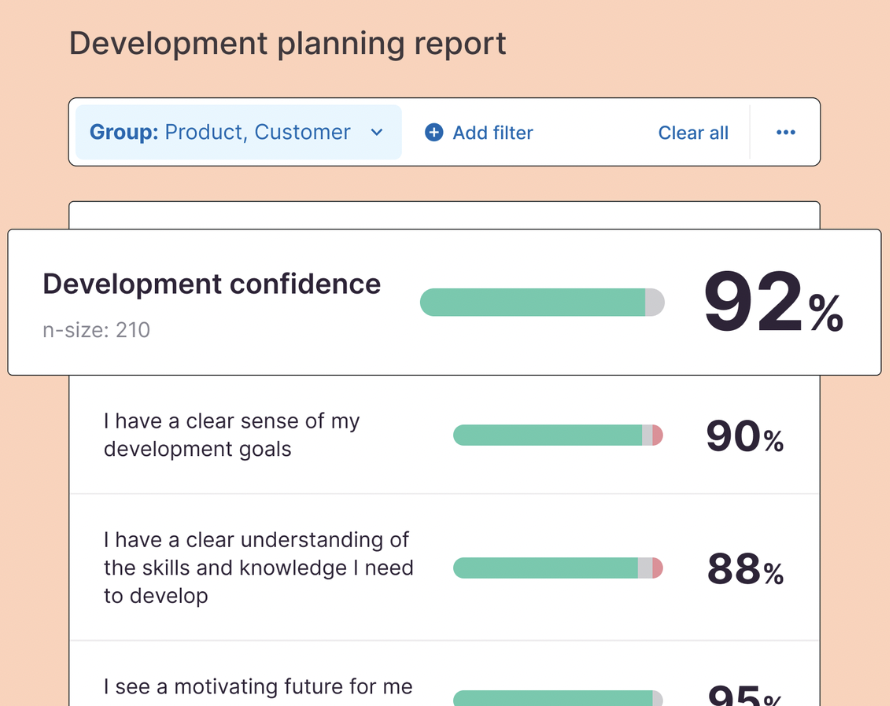Select the Development planning report title
The image size is (890, 706).
coord(287,44)
